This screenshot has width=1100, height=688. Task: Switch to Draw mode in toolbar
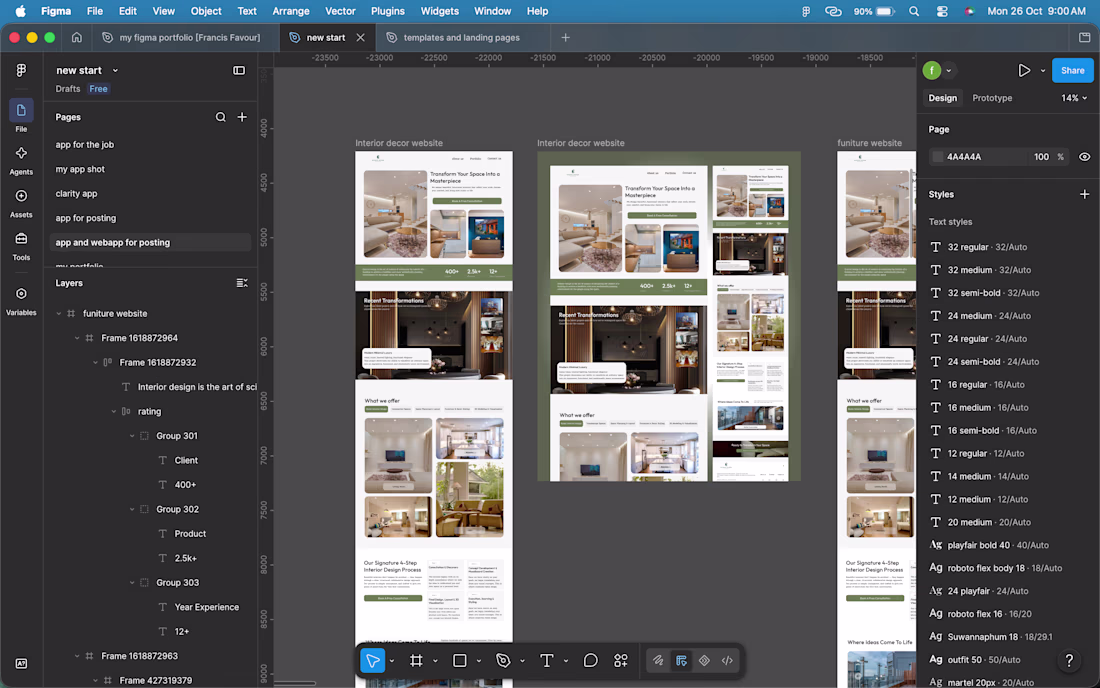click(658, 661)
